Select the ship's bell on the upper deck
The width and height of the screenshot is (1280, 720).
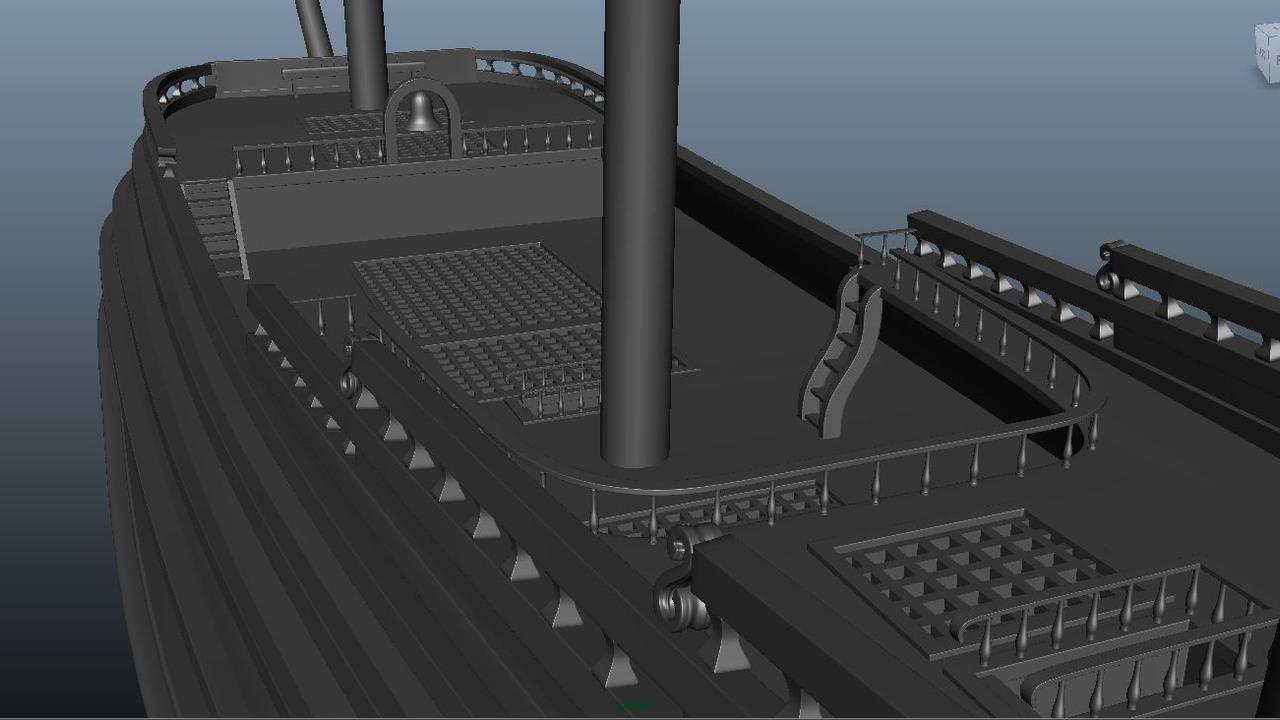[422, 113]
